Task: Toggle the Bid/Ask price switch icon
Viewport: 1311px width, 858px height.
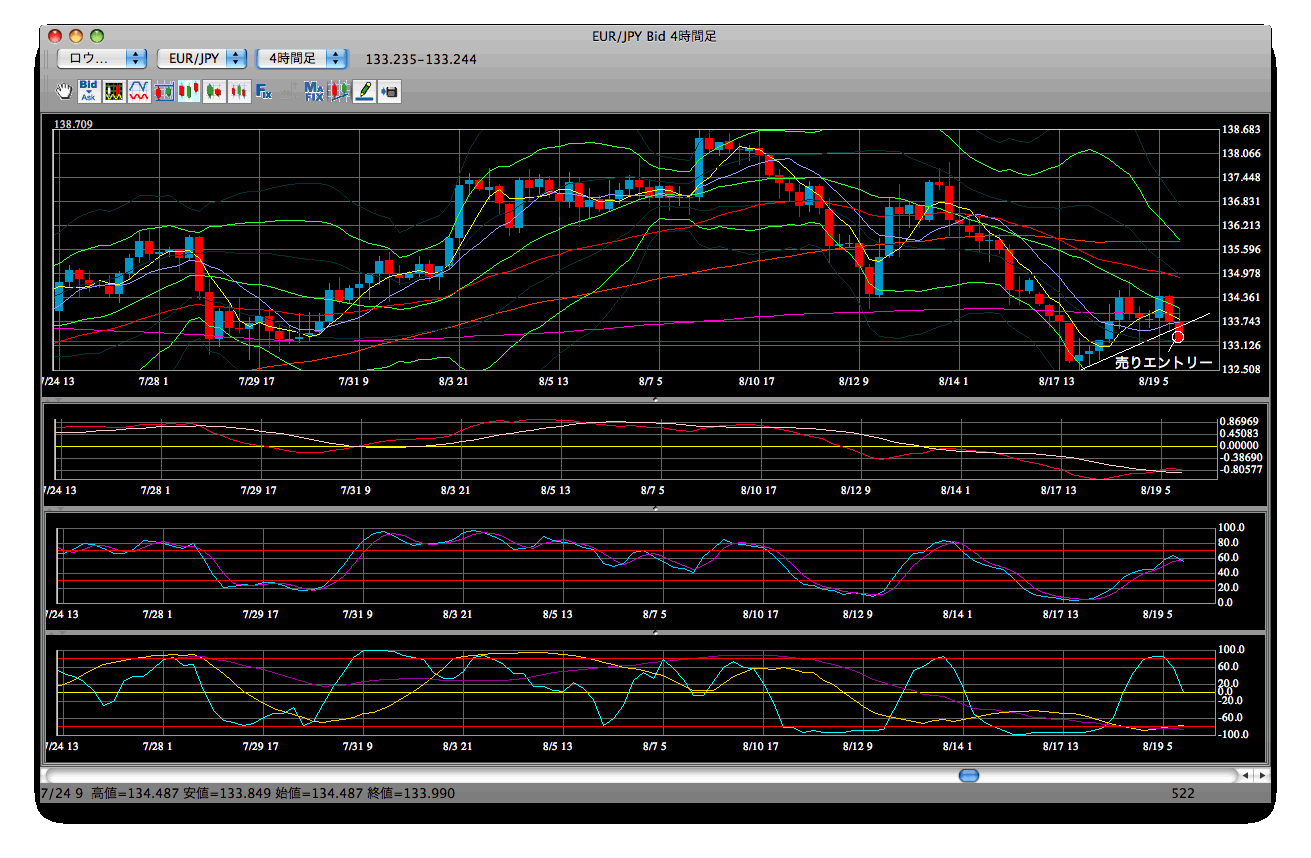Action: tap(88, 91)
